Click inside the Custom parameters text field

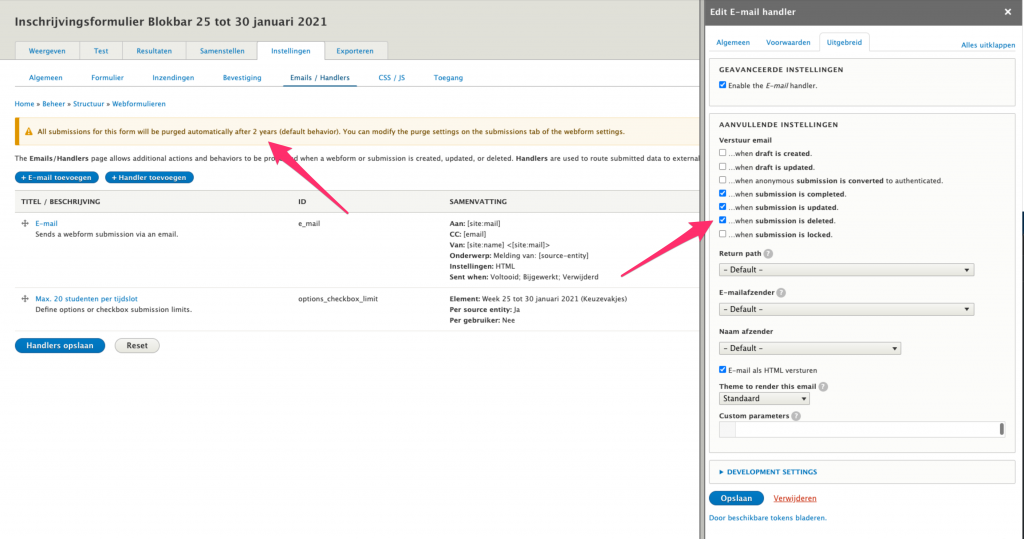tap(860, 429)
